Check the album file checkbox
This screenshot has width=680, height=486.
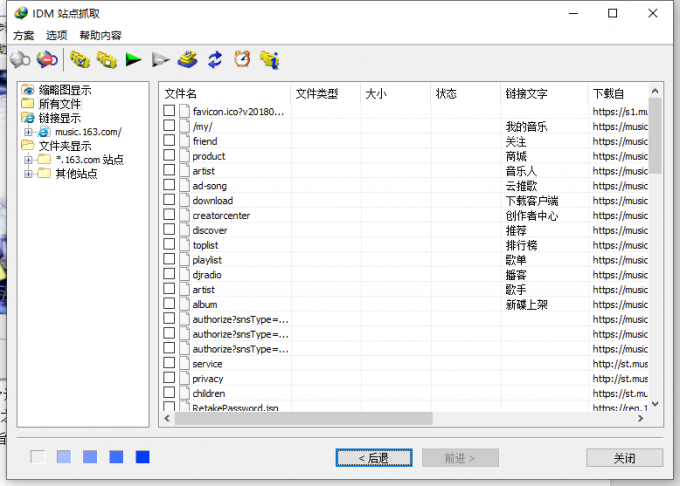click(x=169, y=303)
